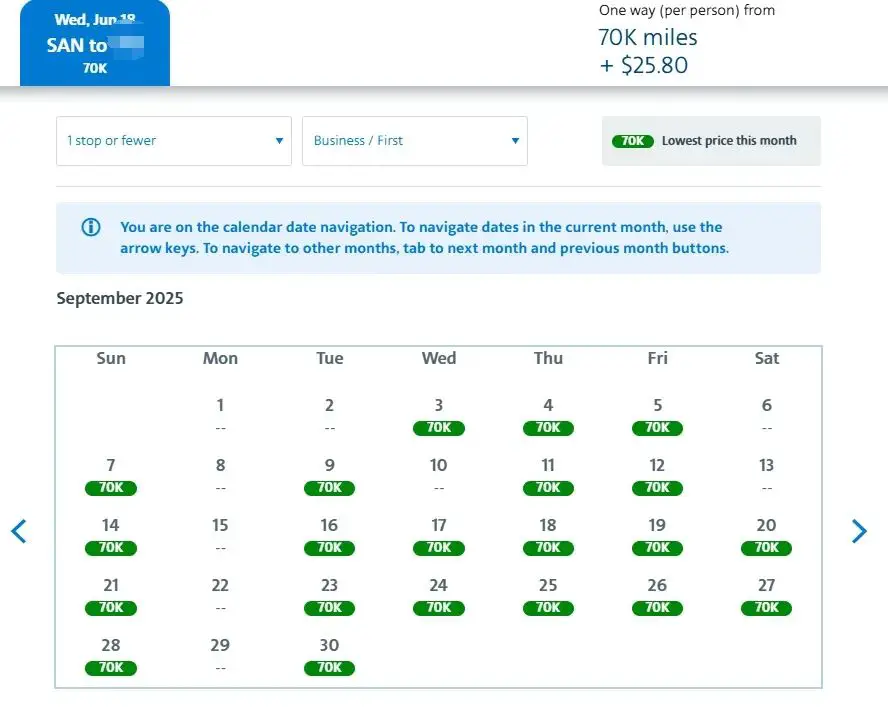
Task: Choose September 23 on the calendar
Action: pos(329,596)
